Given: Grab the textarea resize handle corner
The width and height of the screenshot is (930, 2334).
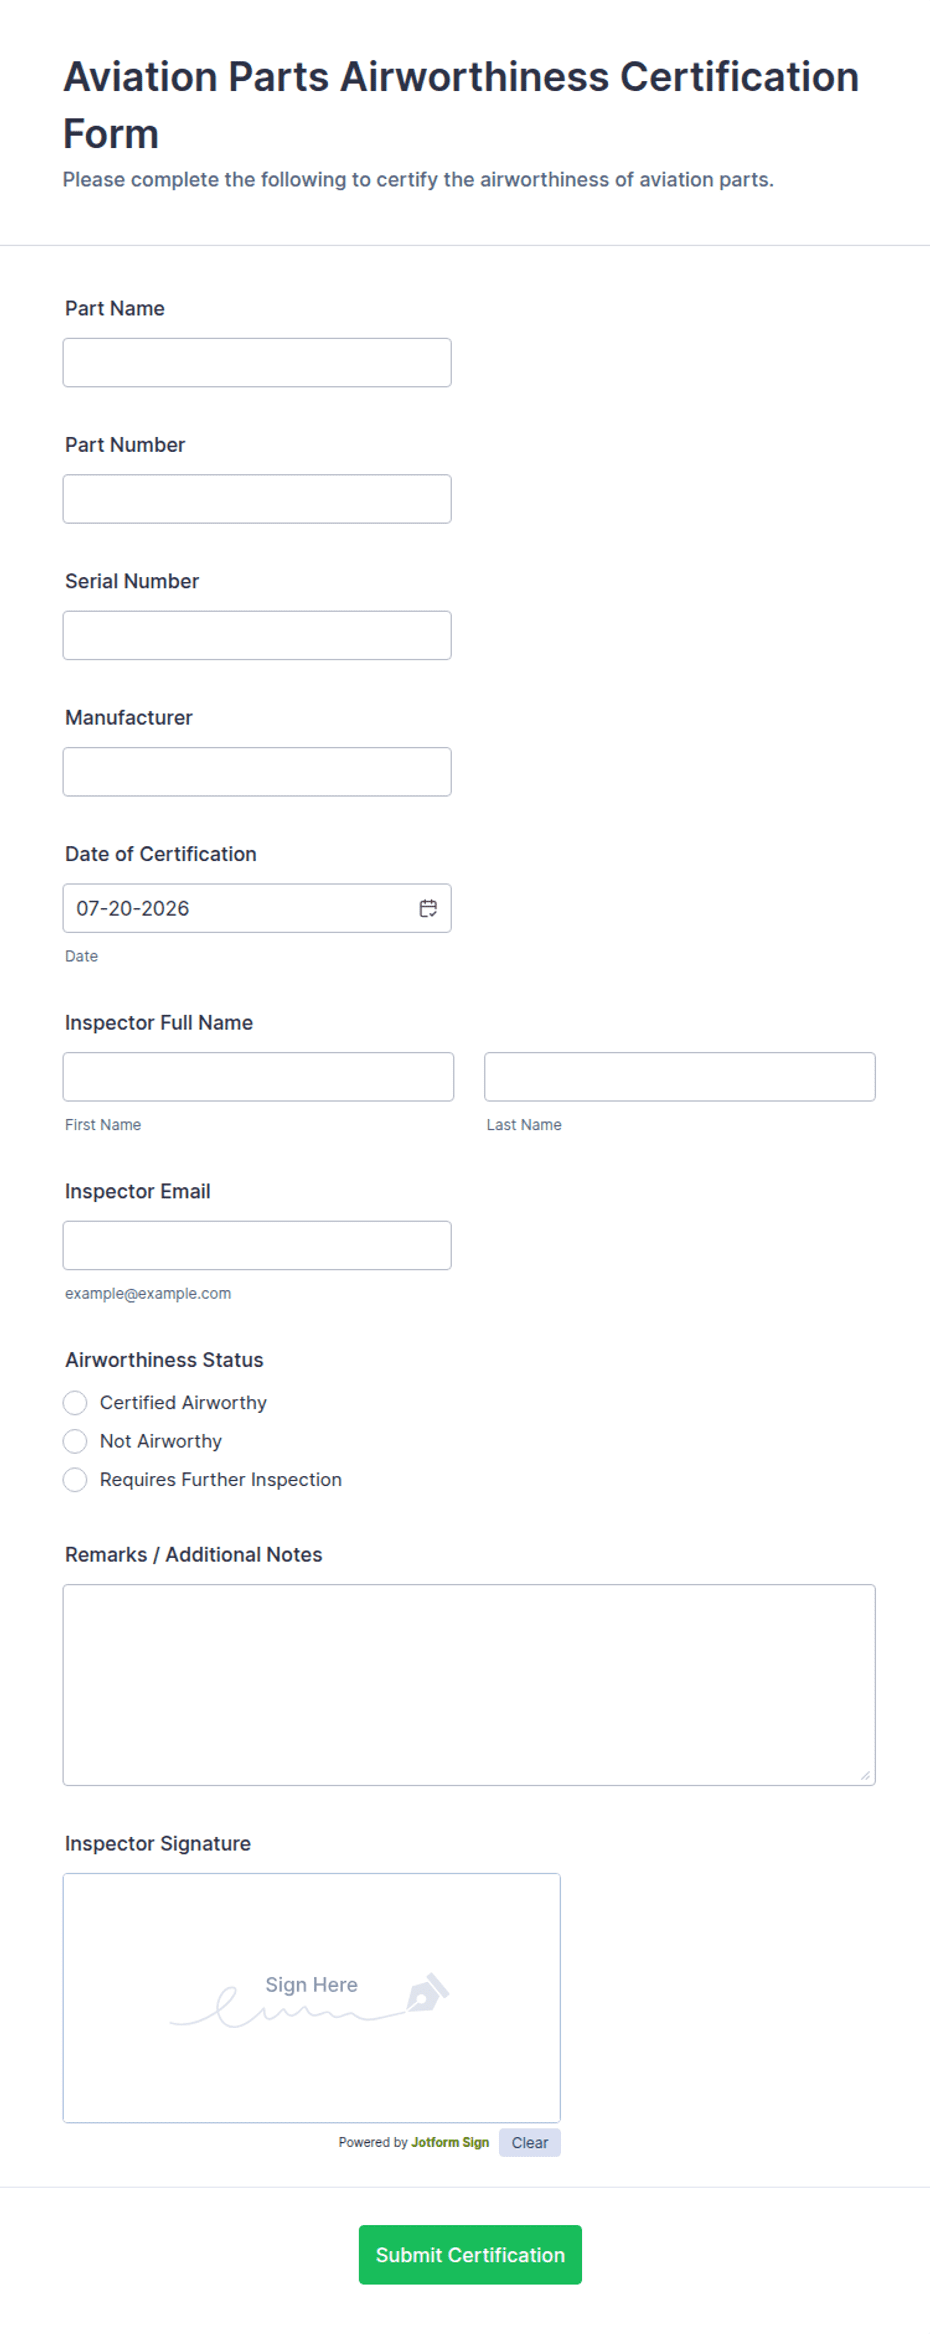Looking at the screenshot, I should (x=865, y=1775).
